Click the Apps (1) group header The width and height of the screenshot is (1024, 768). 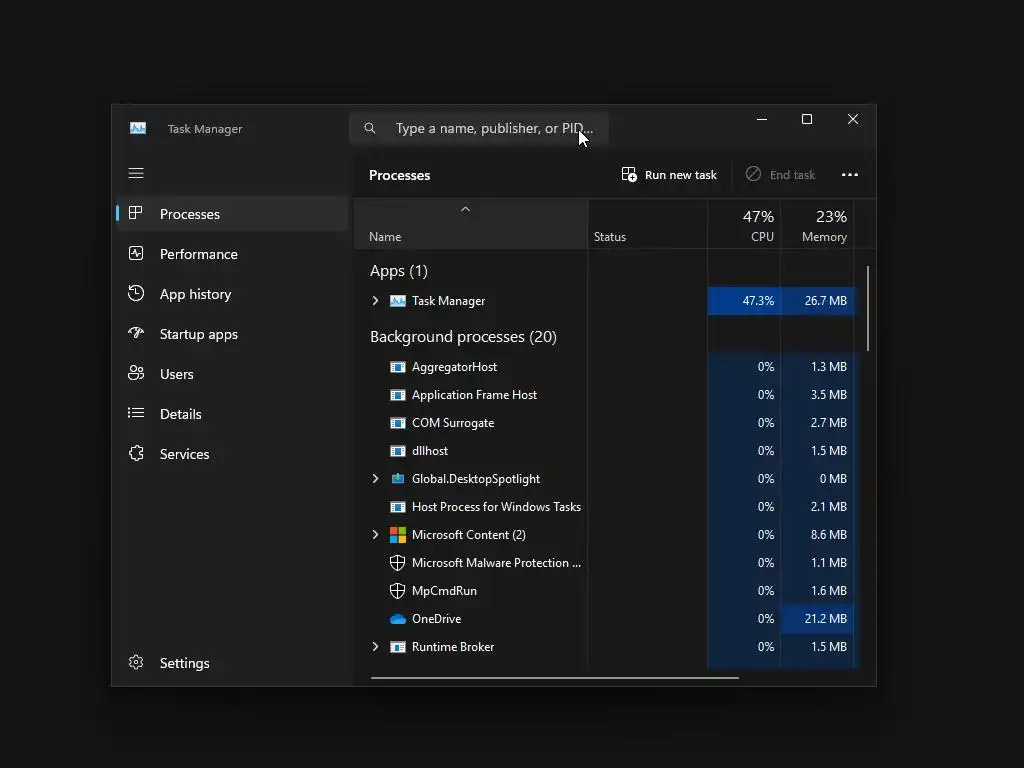tap(398, 271)
